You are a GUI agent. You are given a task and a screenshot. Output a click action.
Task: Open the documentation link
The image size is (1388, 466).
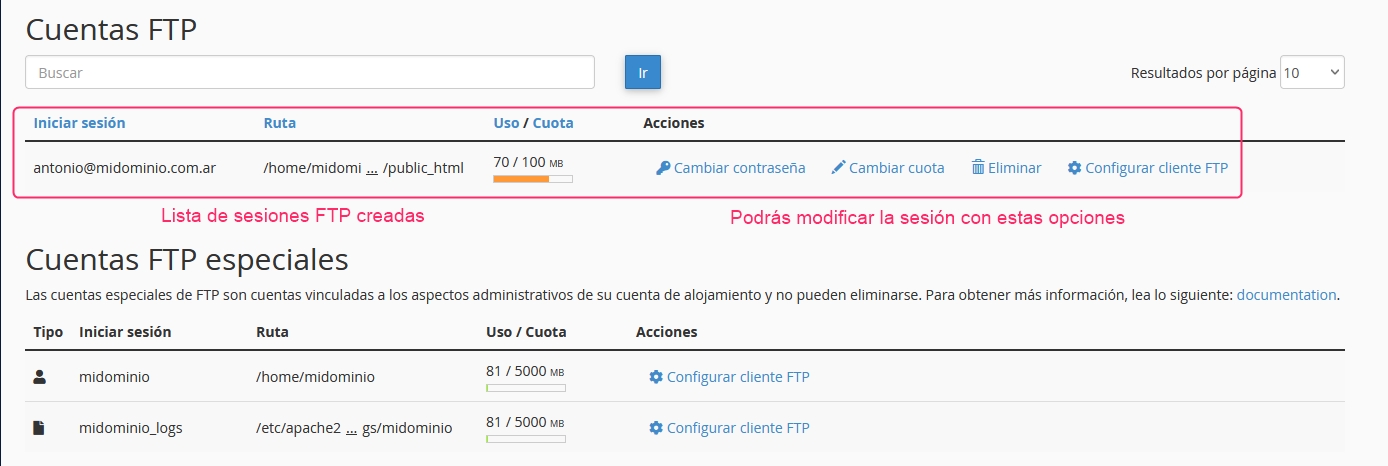click(1286, 295)
